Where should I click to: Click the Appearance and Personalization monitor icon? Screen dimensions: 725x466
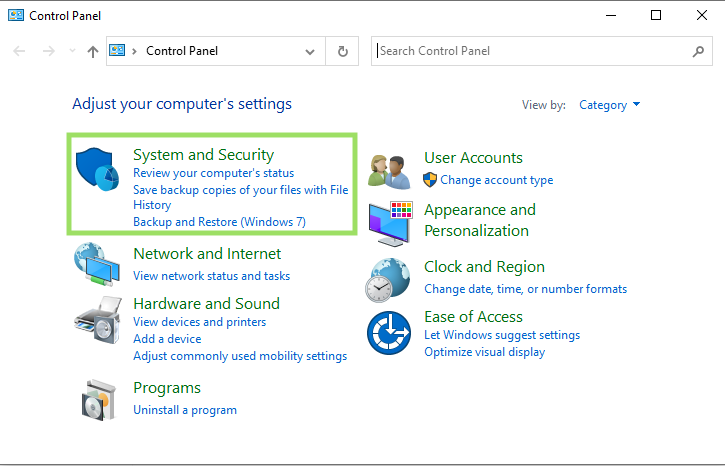point(391,224)
